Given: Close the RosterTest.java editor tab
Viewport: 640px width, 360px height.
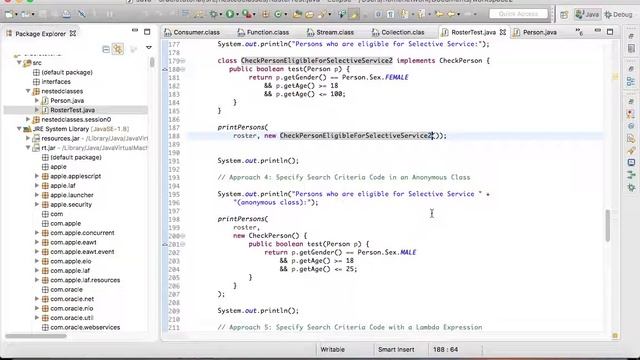Looking at the screenshot, I should coord(503,32).
